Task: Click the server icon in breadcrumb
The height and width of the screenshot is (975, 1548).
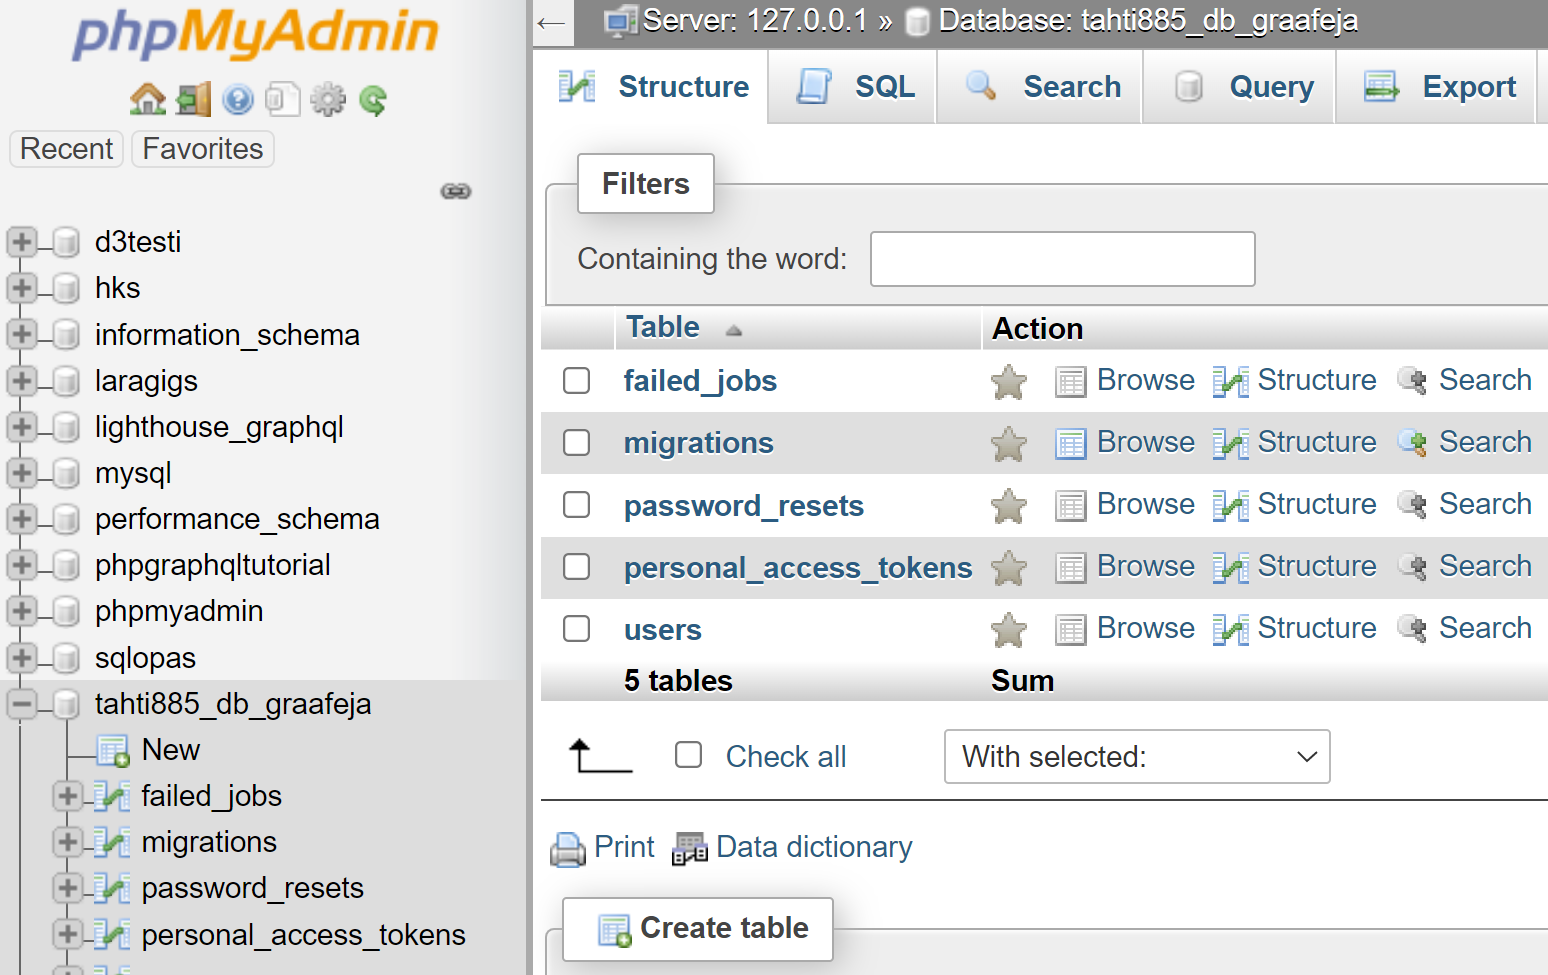Action: coord(621,20)
